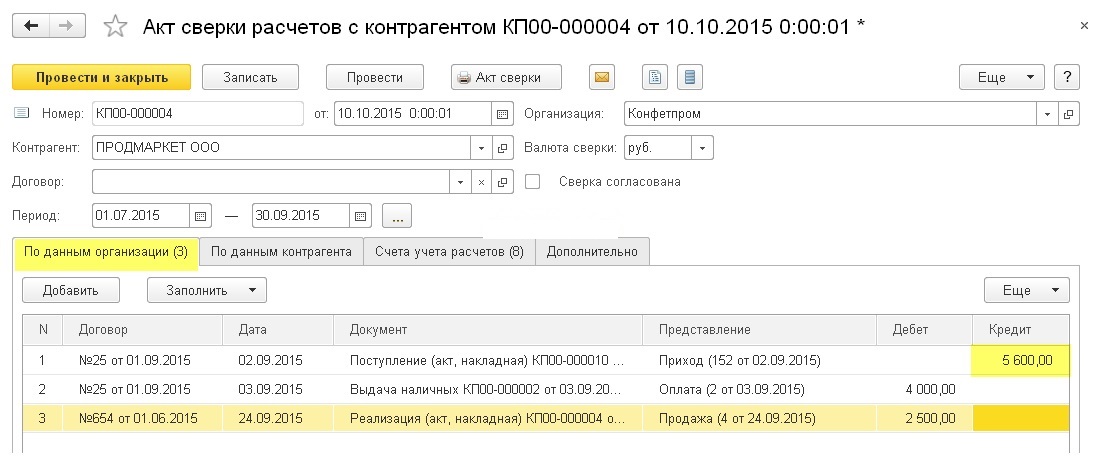This screenshot has width=1100, height=467.
Task: Select credit cell 5 600,00
Action: pyautogui.click(x=1021, y=360)
